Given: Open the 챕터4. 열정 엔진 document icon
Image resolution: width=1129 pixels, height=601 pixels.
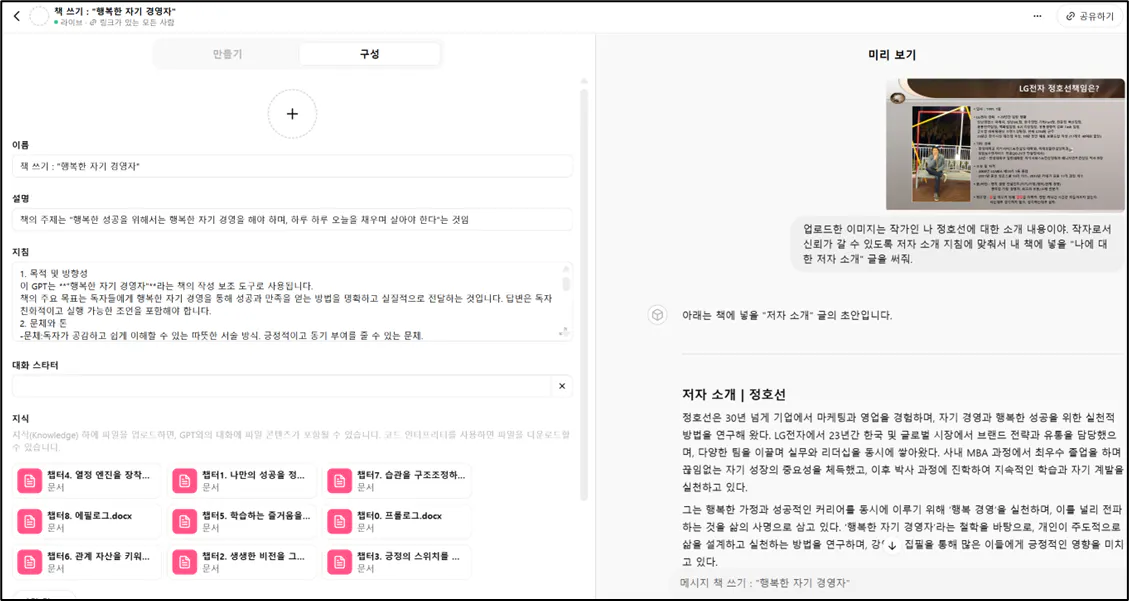Looking at the screenshot, I should 28,478.
